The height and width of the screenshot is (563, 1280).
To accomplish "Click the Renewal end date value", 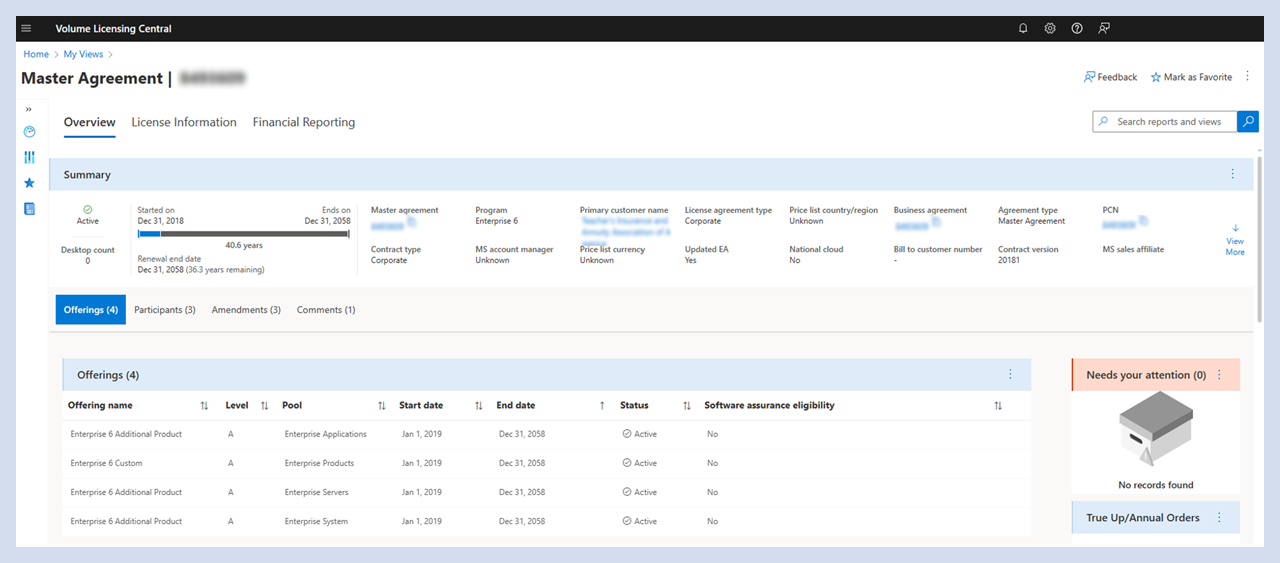I will point(201,270).
